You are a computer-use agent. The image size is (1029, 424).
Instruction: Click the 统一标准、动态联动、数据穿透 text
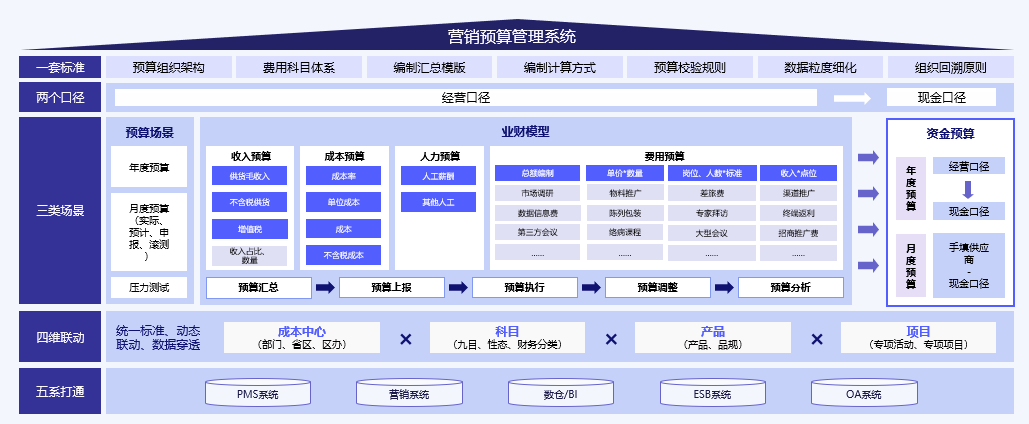coord(158,337)
